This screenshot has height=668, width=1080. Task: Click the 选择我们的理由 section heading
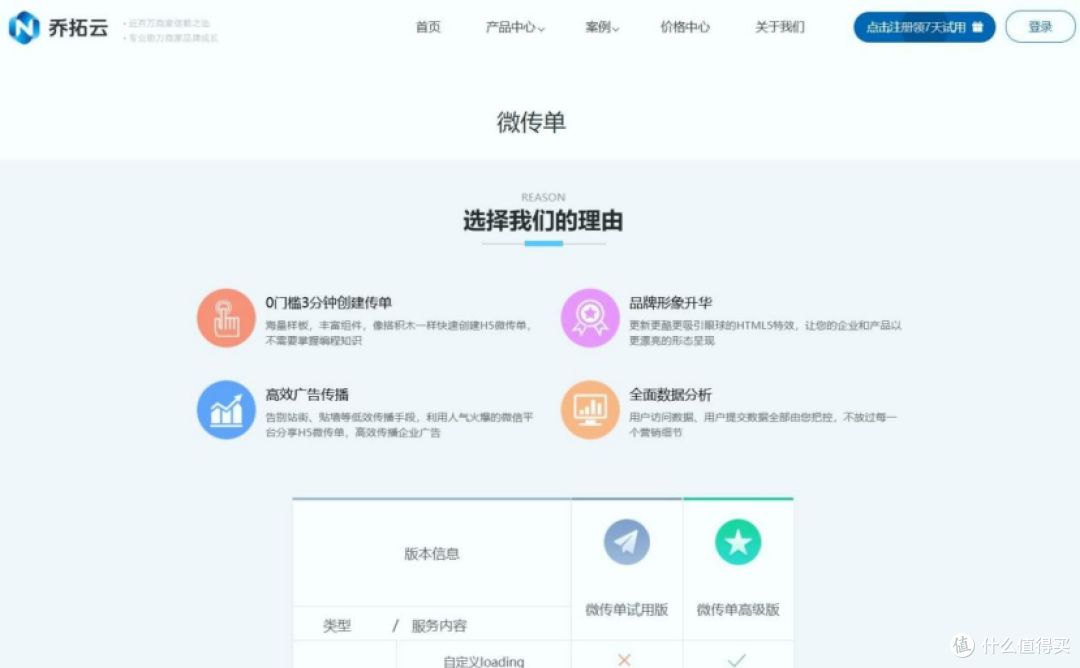click(x=543, y=221)
